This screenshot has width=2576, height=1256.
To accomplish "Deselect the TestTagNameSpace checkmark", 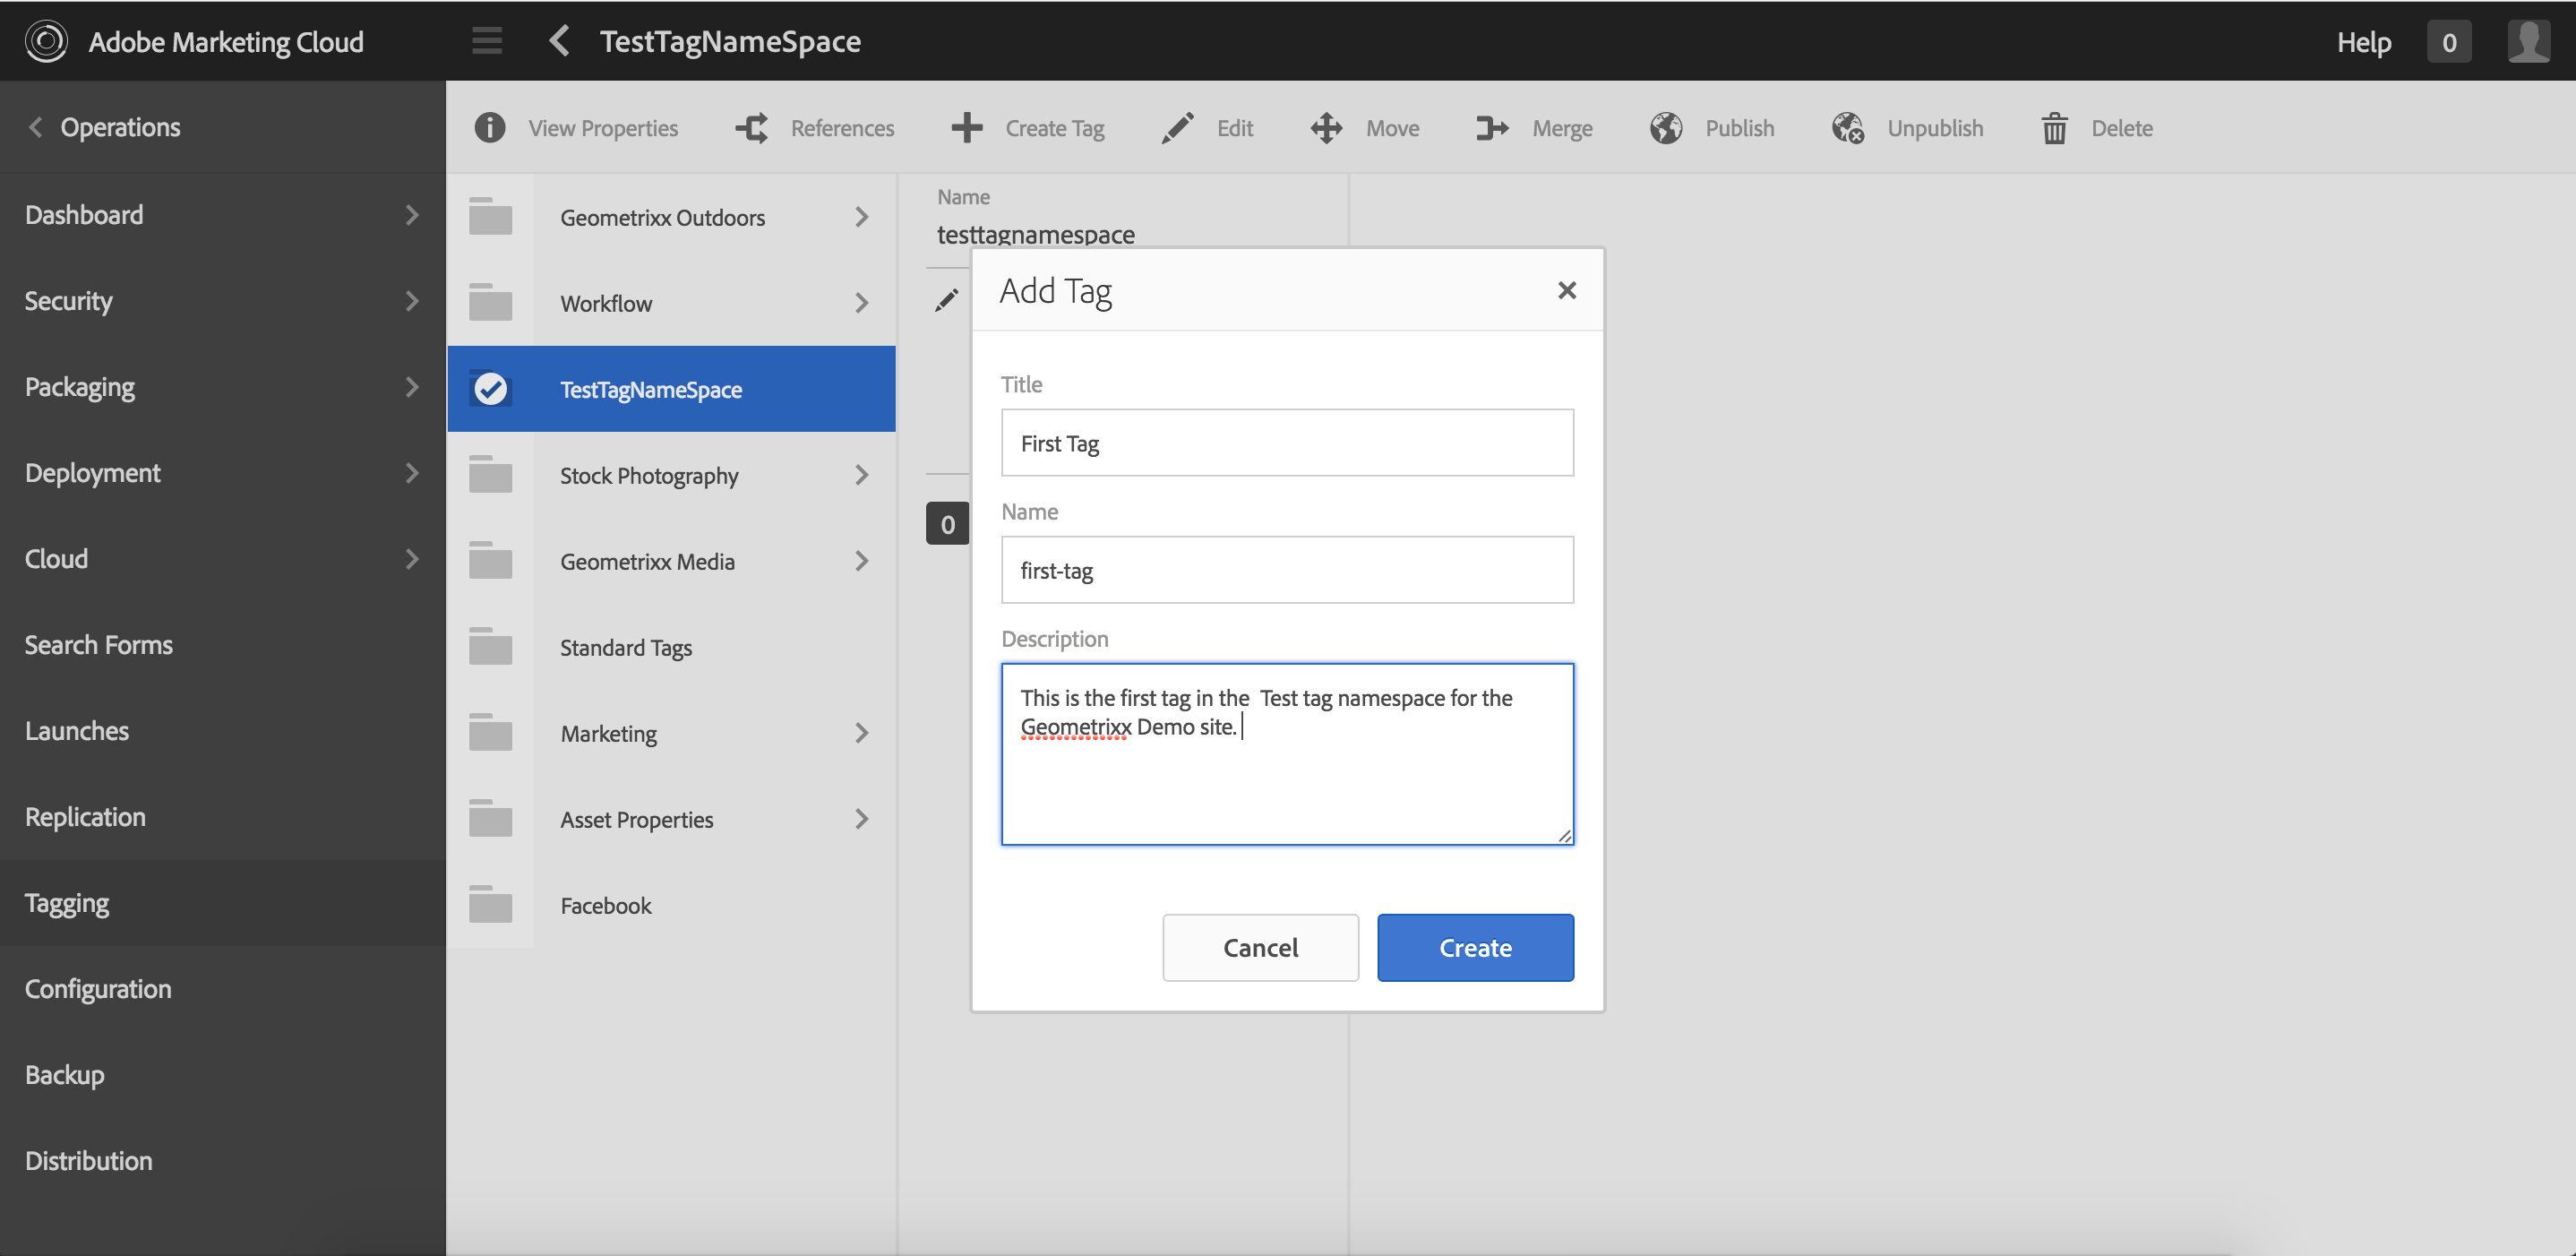I will point(490,389).
